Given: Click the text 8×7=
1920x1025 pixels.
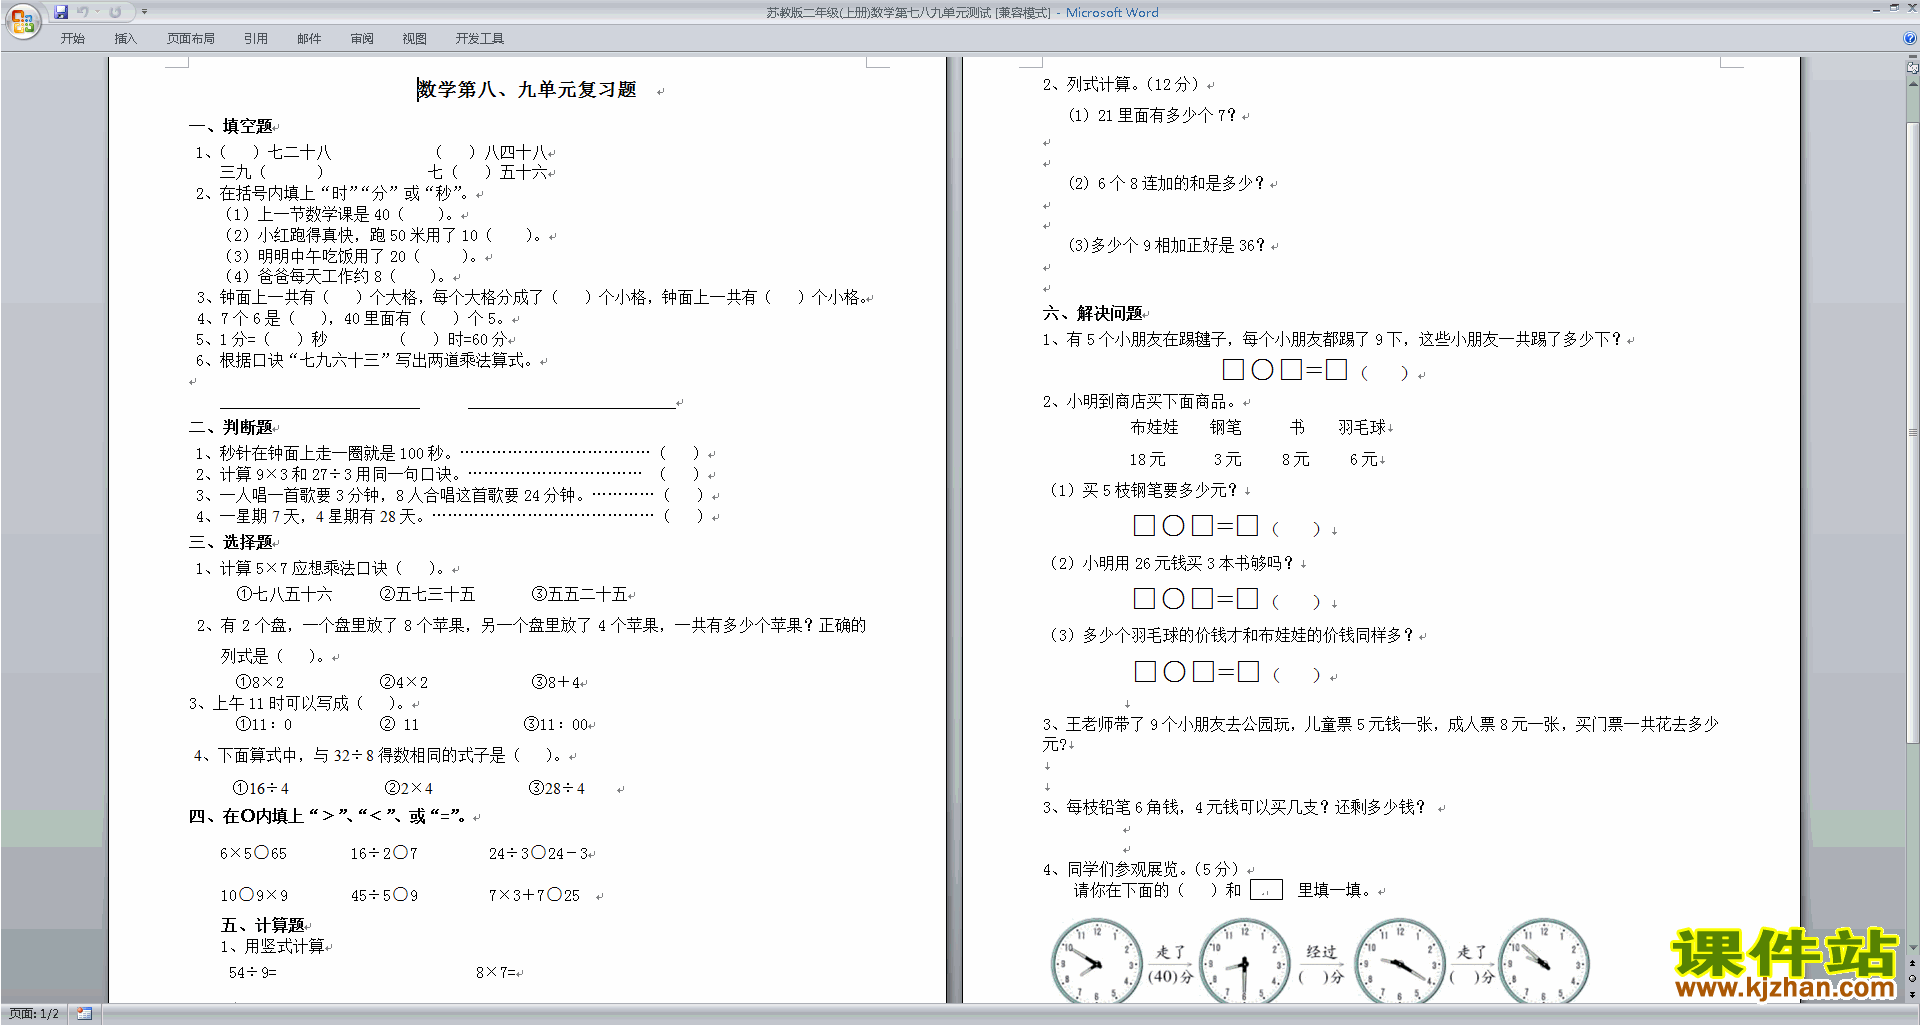Looking at the screenshot, I should pos(496,972).
